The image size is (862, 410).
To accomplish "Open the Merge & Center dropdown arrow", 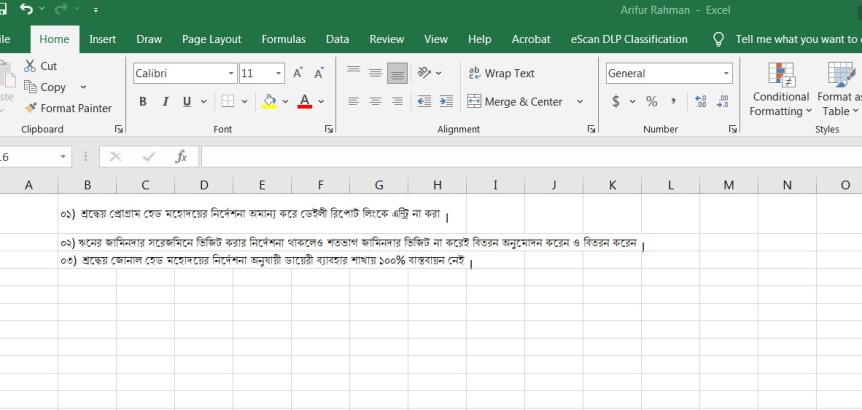I will click(x=580, y=102).
